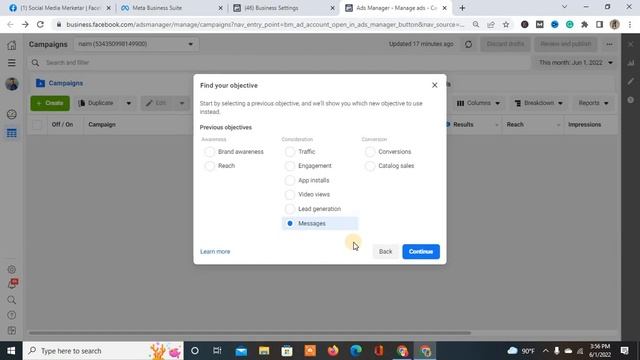The width and height of the screenshot is (640, 360).
Task: Click Discard drafts button
Action: point(505,44)
